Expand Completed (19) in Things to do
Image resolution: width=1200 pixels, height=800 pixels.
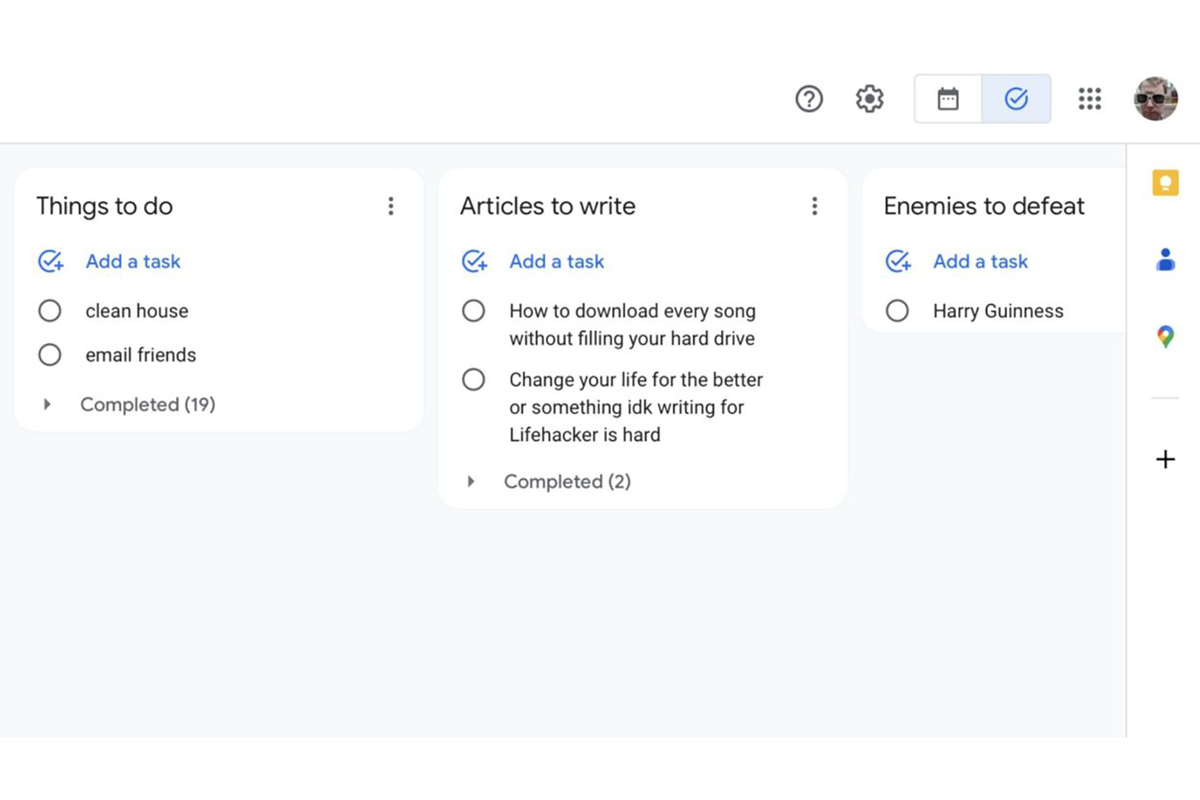(x=128, y=405)
